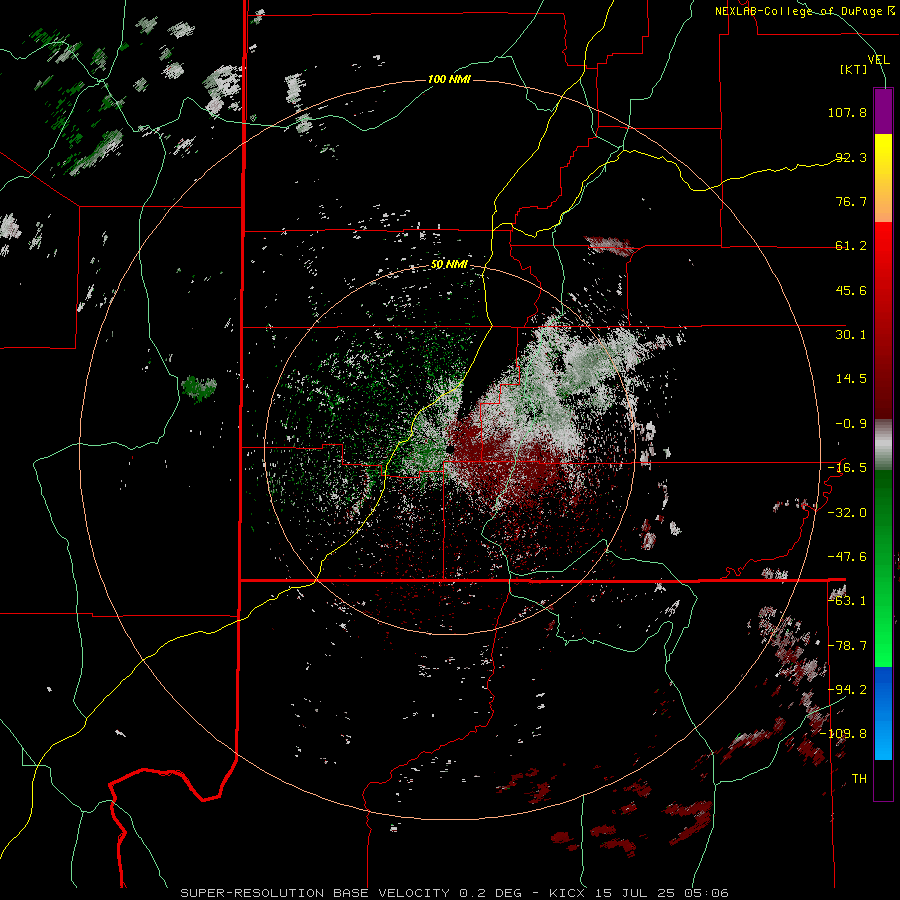Pick the purple segment of velocity color bar
Image resolution: width=900 pixels, height=900 pixels.
[x=883, y=111]
